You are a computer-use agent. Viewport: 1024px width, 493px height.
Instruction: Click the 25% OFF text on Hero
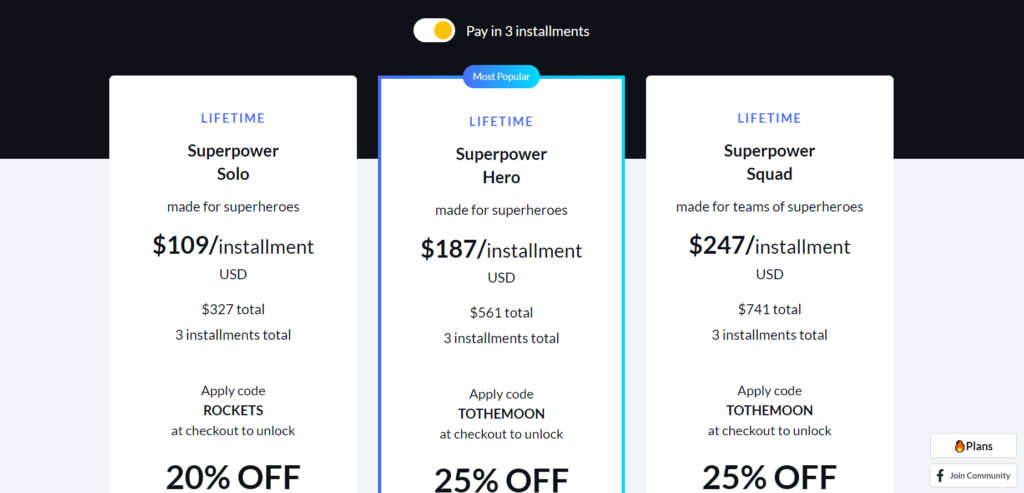(x=501, y=480)
